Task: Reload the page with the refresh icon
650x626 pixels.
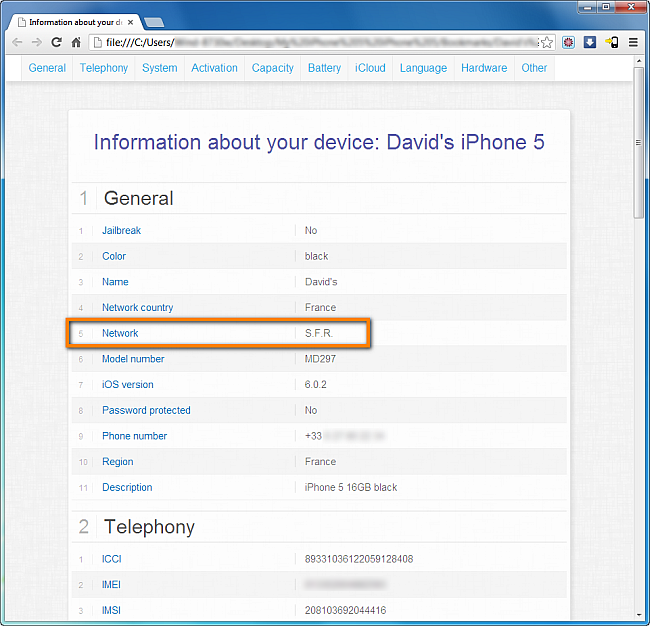Action: (56, 42)
